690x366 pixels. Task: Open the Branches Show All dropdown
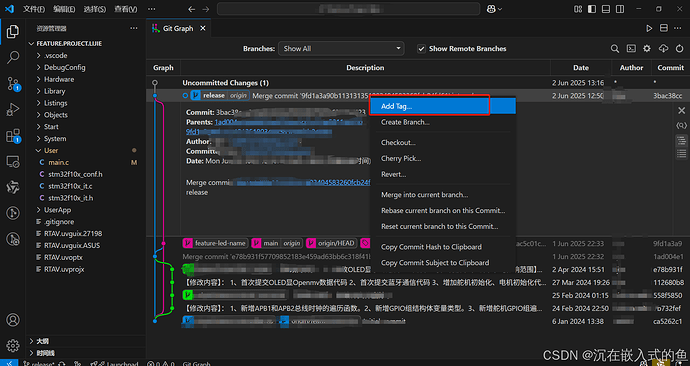(x=341, y=49)
